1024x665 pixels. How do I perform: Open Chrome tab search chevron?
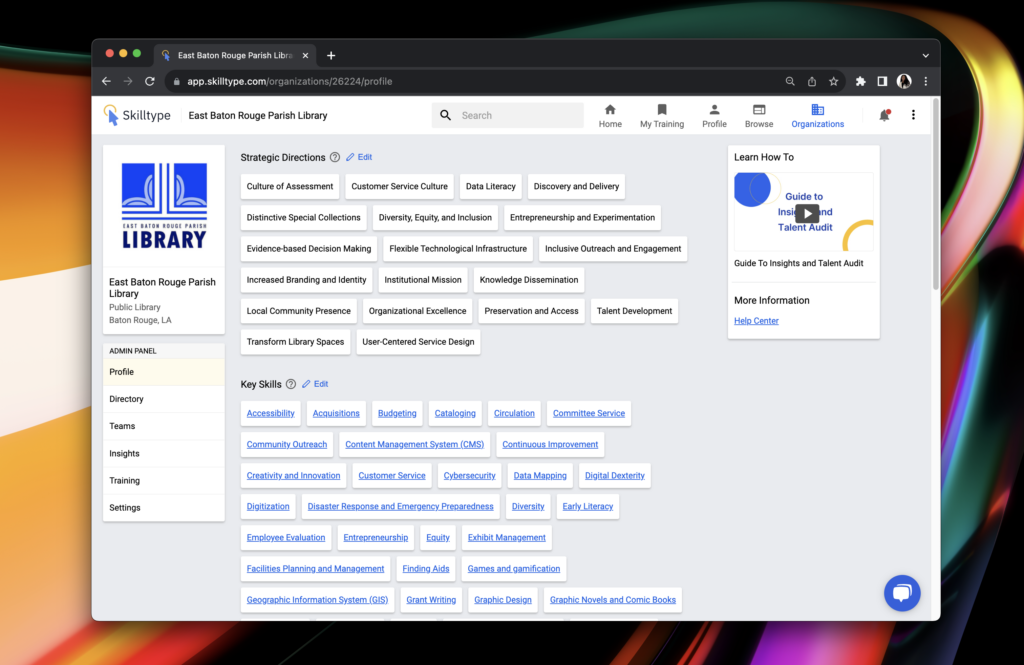click(x=925, y=56)
